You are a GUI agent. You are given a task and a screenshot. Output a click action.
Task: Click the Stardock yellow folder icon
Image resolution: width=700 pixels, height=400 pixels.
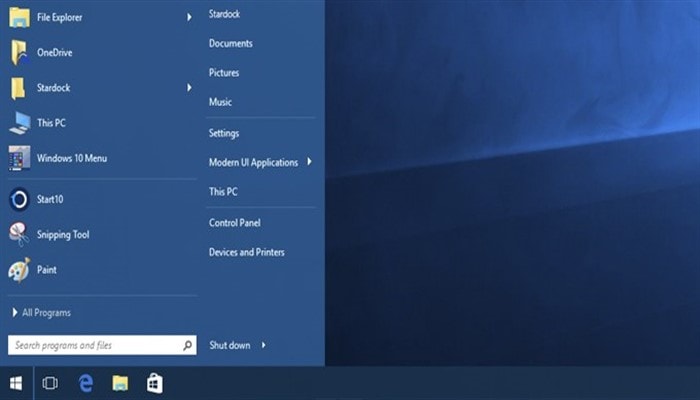pos(18,88)
